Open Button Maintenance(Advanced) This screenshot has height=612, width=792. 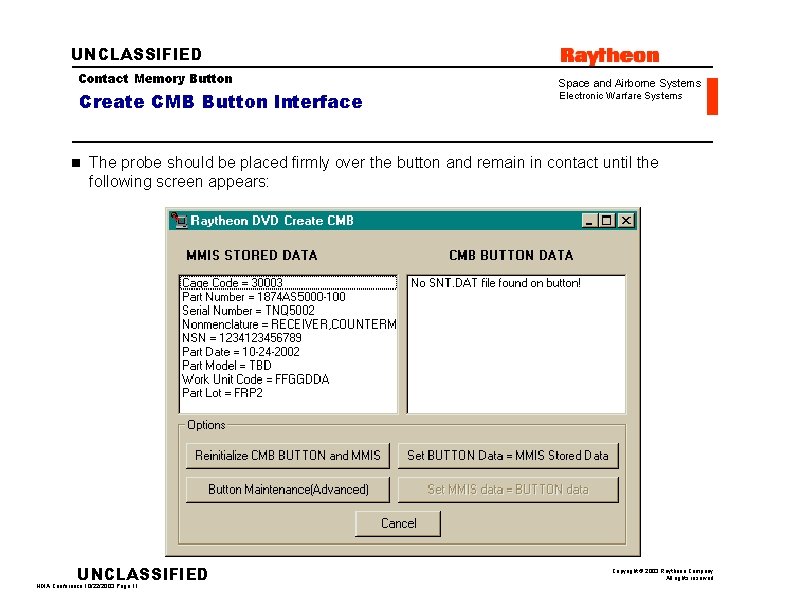point(288,490)
